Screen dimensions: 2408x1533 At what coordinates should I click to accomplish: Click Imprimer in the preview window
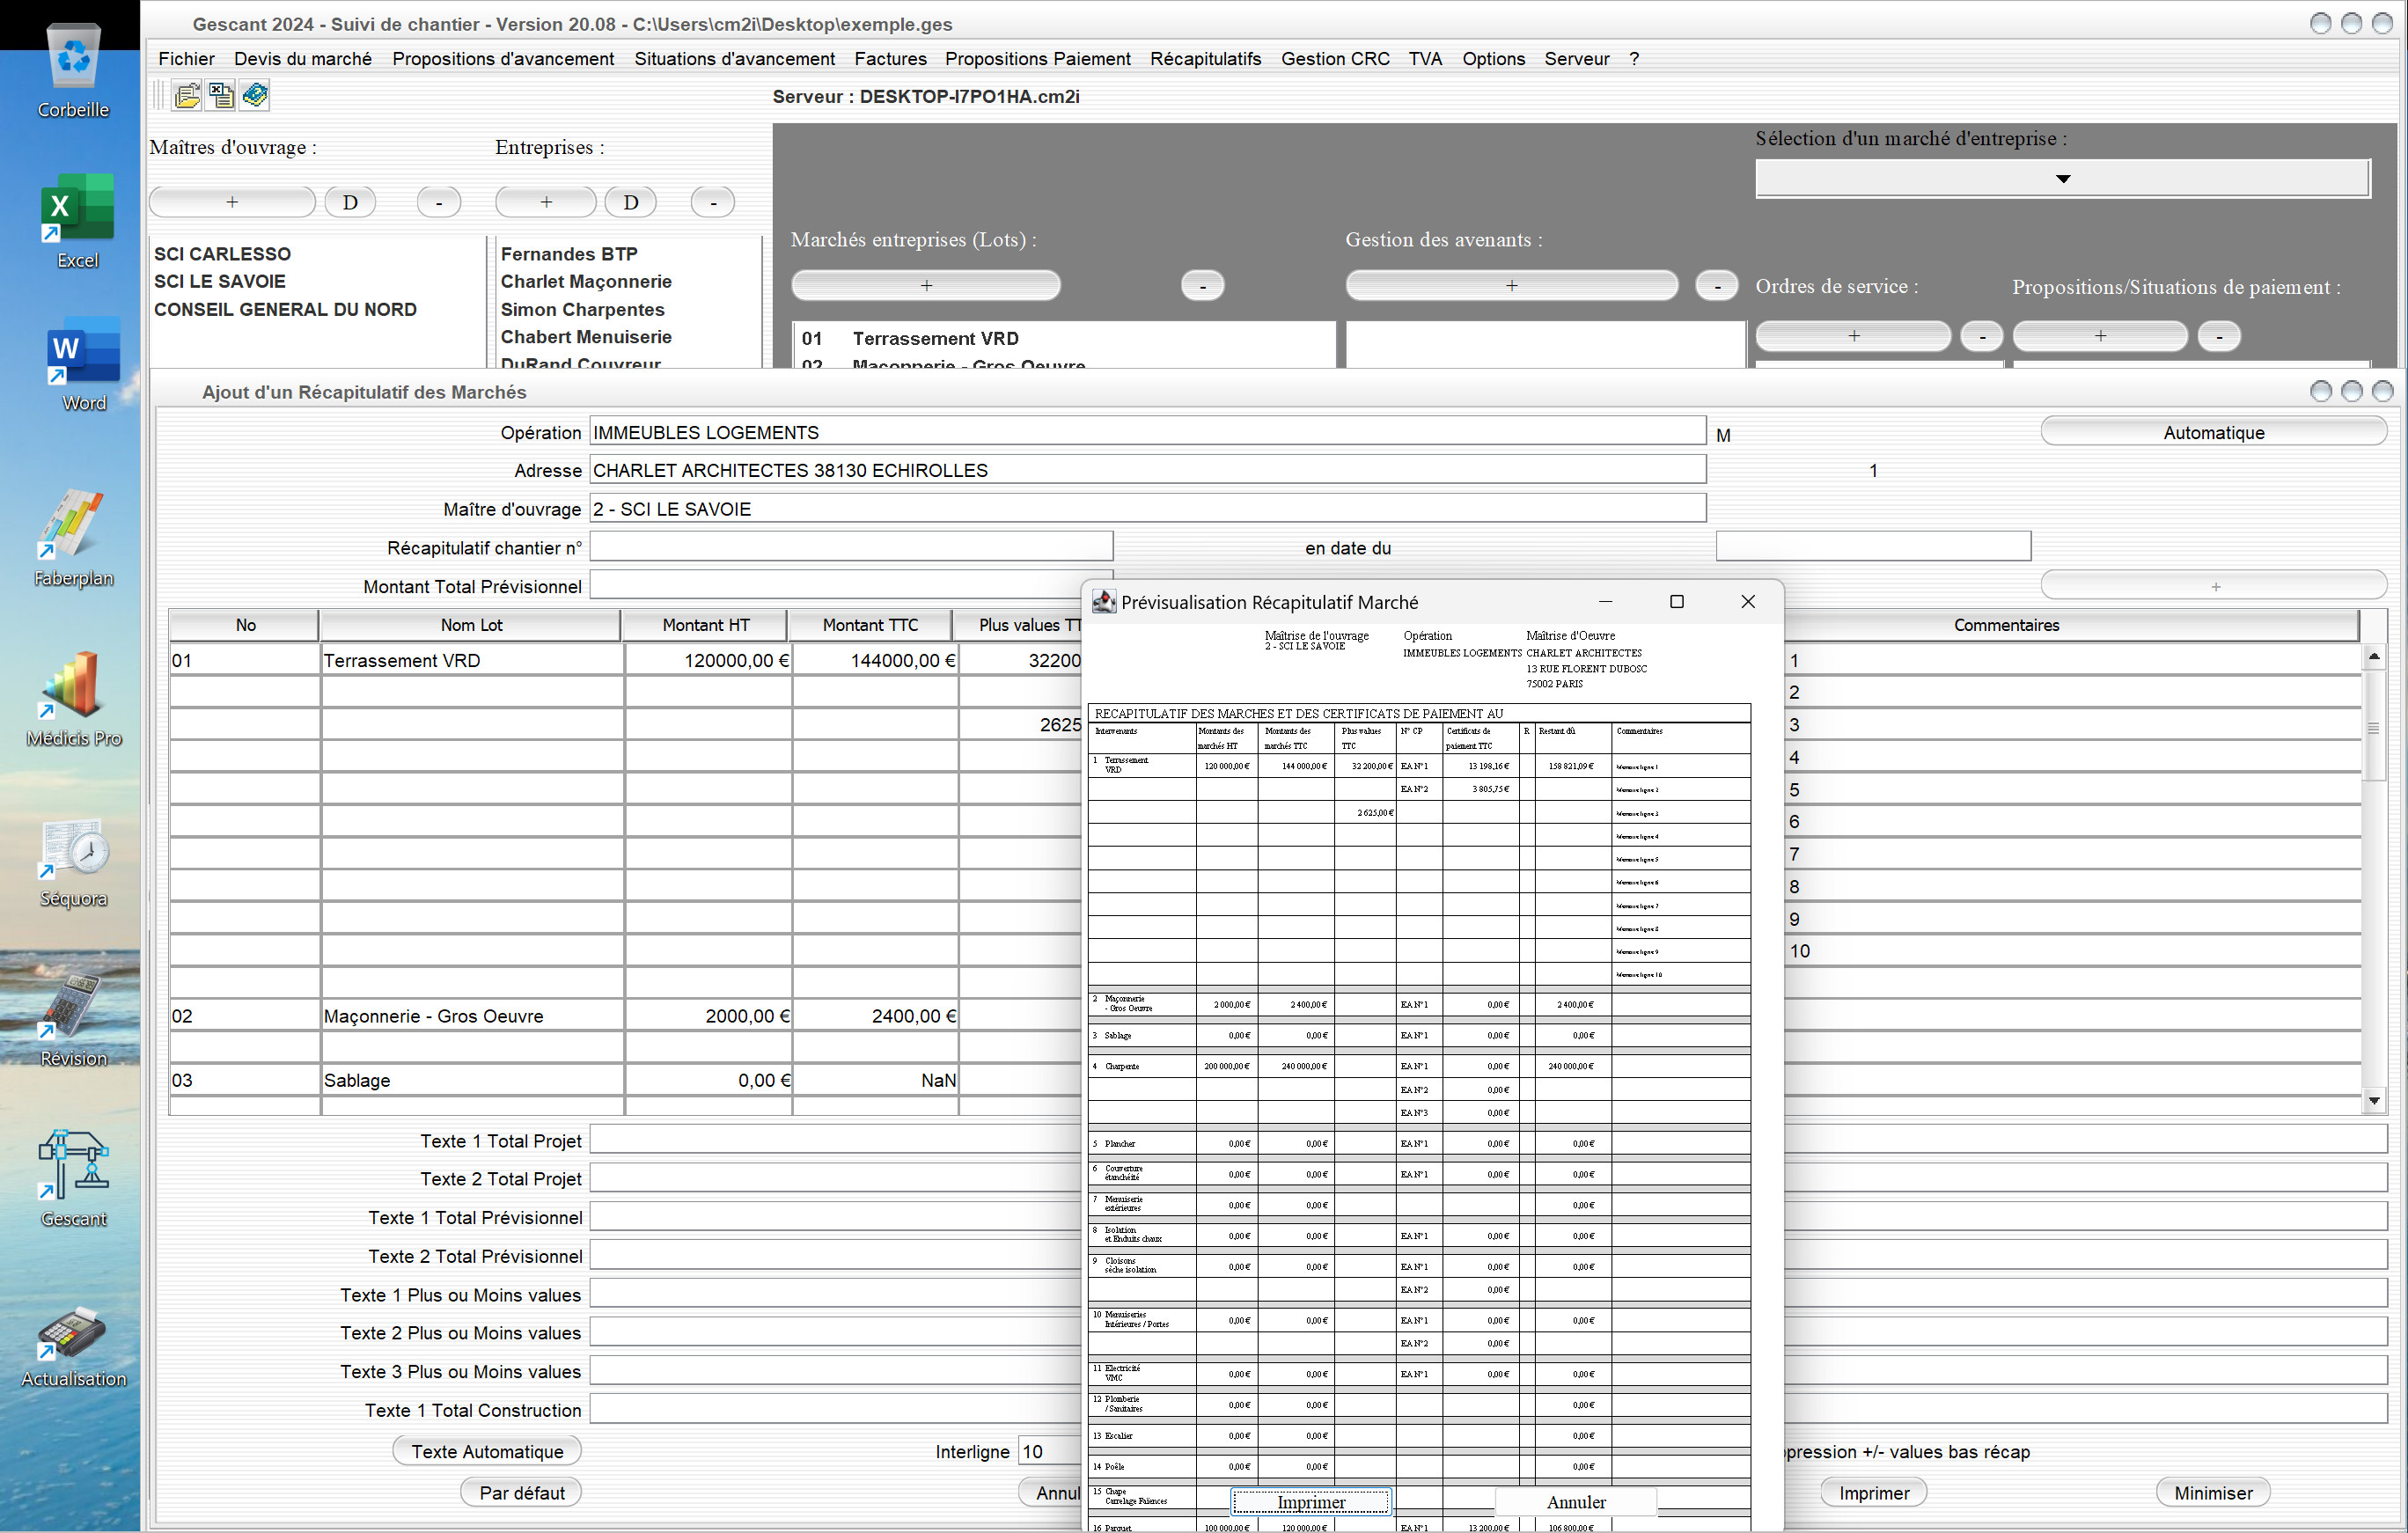coord(1310,1502)
